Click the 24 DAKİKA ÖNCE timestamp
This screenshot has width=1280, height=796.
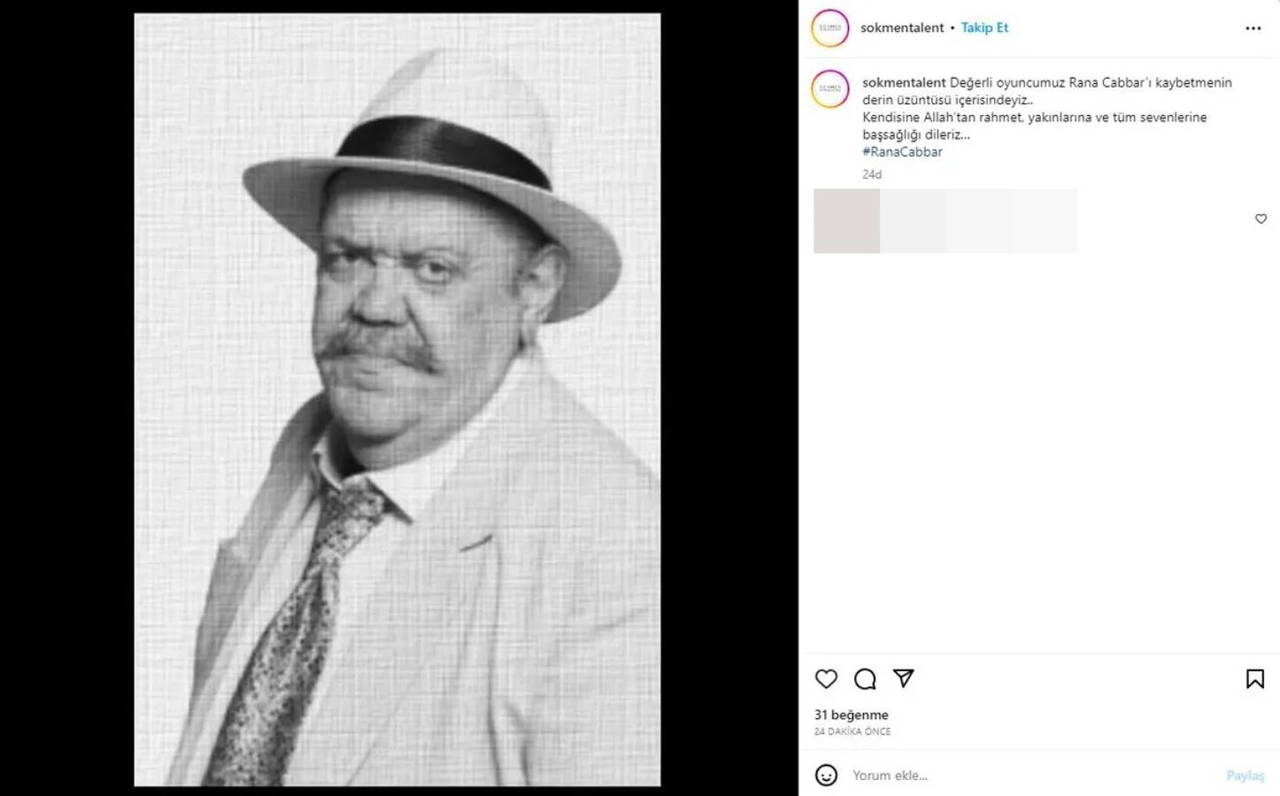click(x=852, y=732)
